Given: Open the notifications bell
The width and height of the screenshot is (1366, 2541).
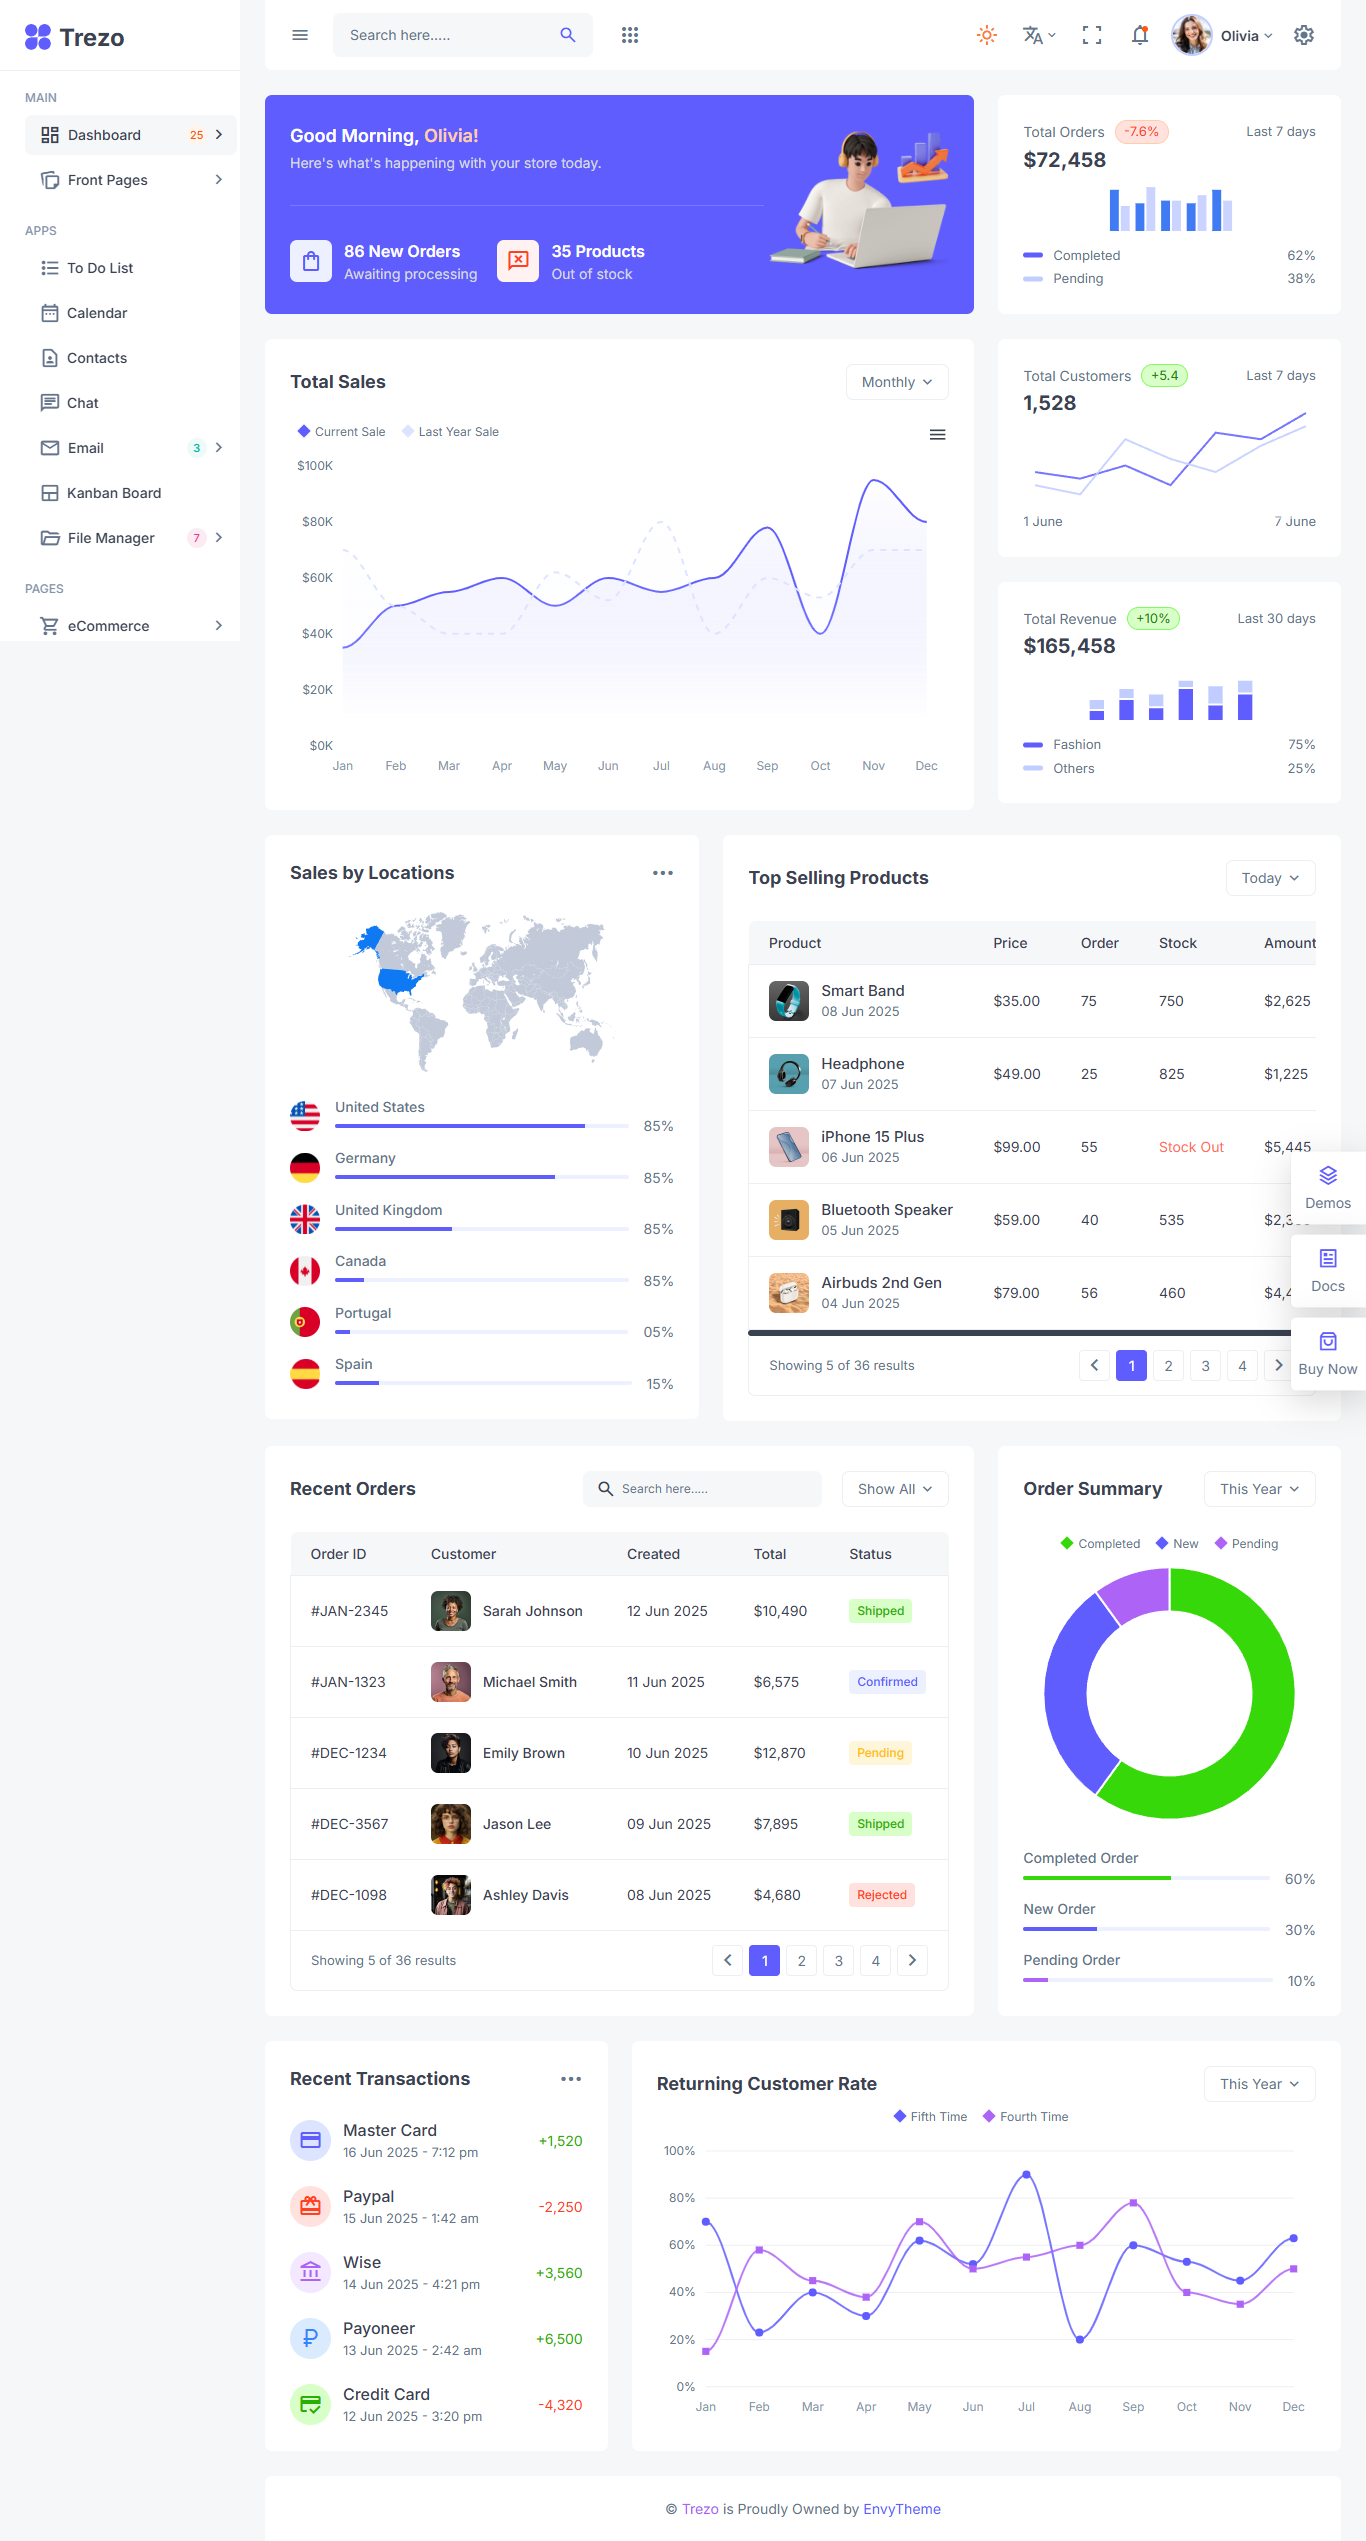Looking at the screenshot, I should click(1139, 35).
